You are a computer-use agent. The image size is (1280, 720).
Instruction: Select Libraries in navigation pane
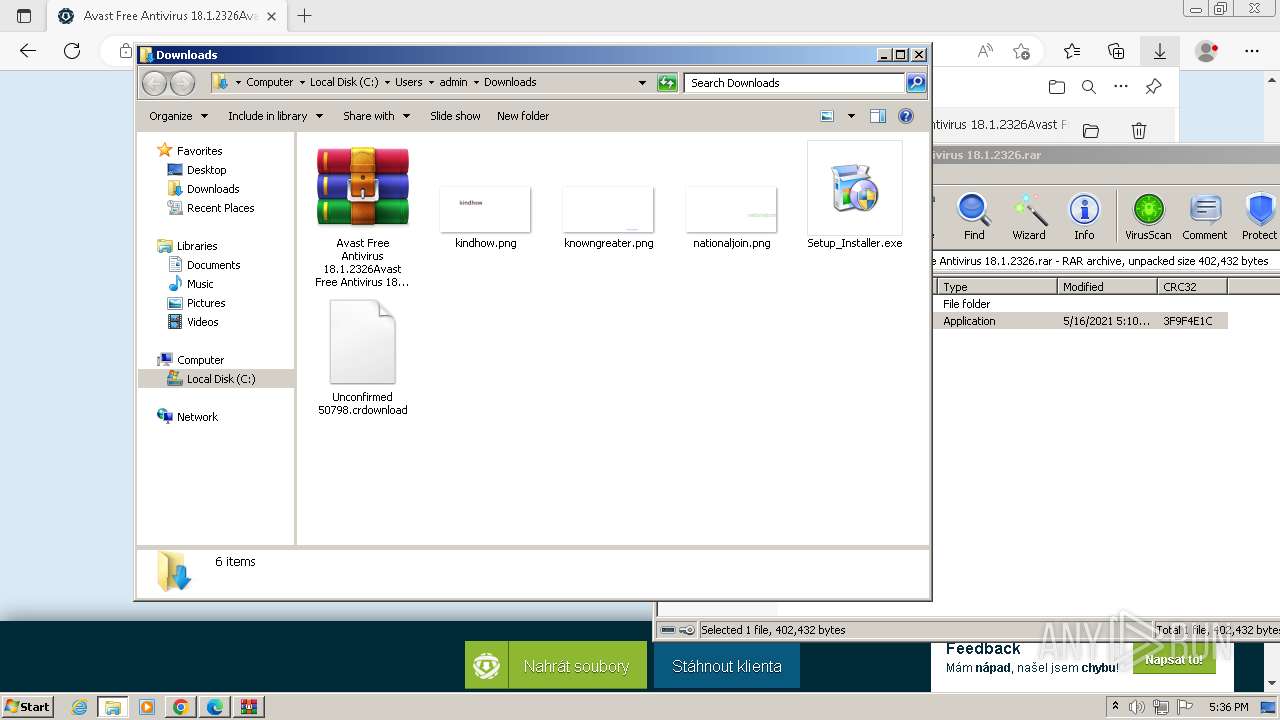197,246
